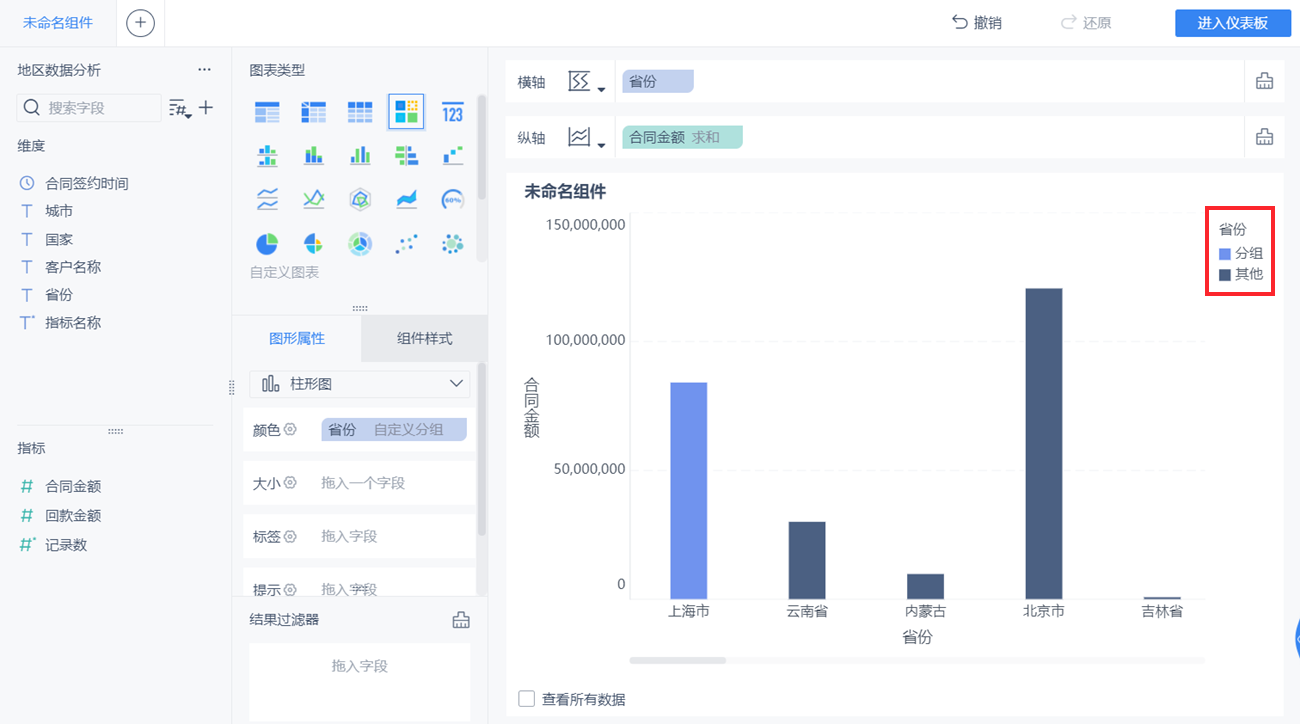This screenshot has width=1300, height=724.
Task: Click the 分组 blue legend color swatch
Action: (x=1227, y=253)
